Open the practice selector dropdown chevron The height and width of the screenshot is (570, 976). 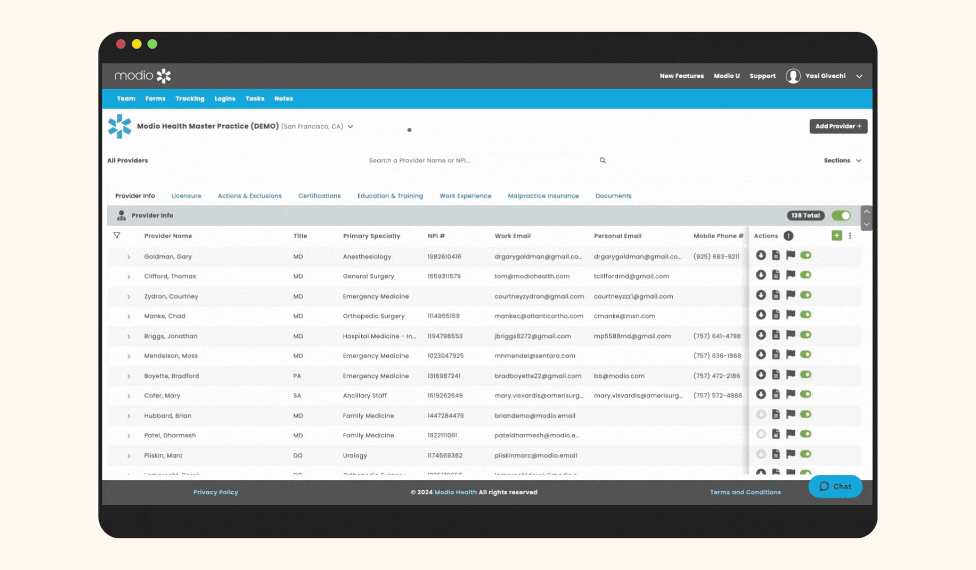coord(351,127)
